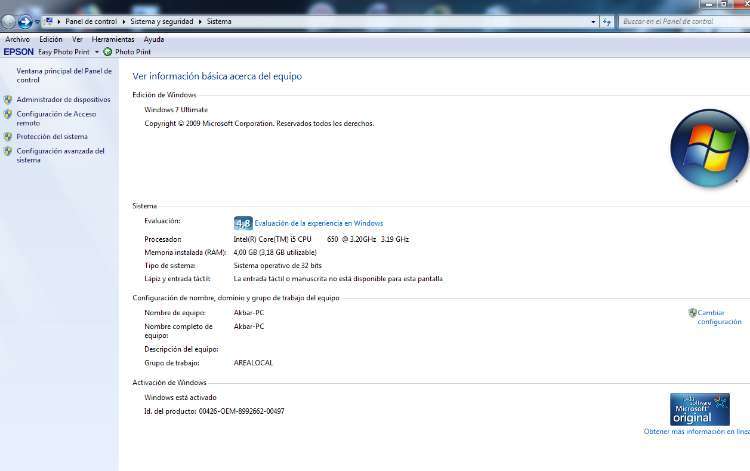Click the computer icon in address bar
Screen dimensions: 750x471
49,22
